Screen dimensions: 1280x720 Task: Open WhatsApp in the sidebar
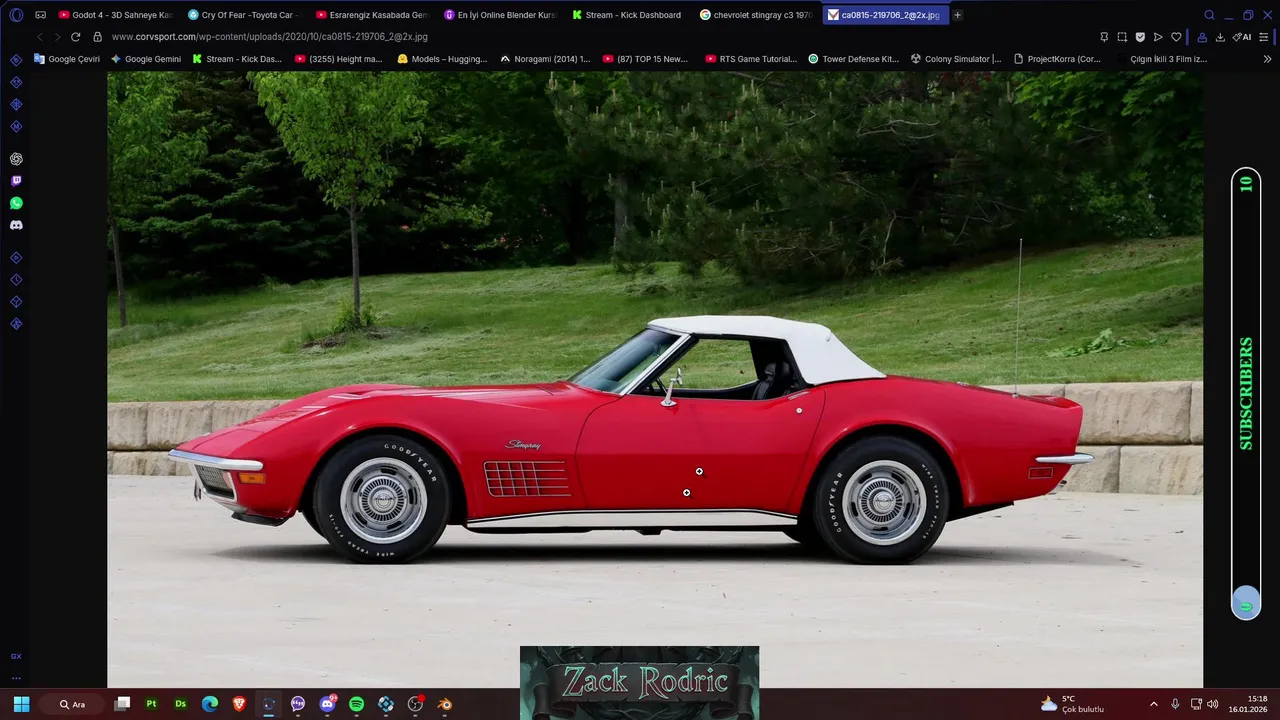click(x=16, y=203)
